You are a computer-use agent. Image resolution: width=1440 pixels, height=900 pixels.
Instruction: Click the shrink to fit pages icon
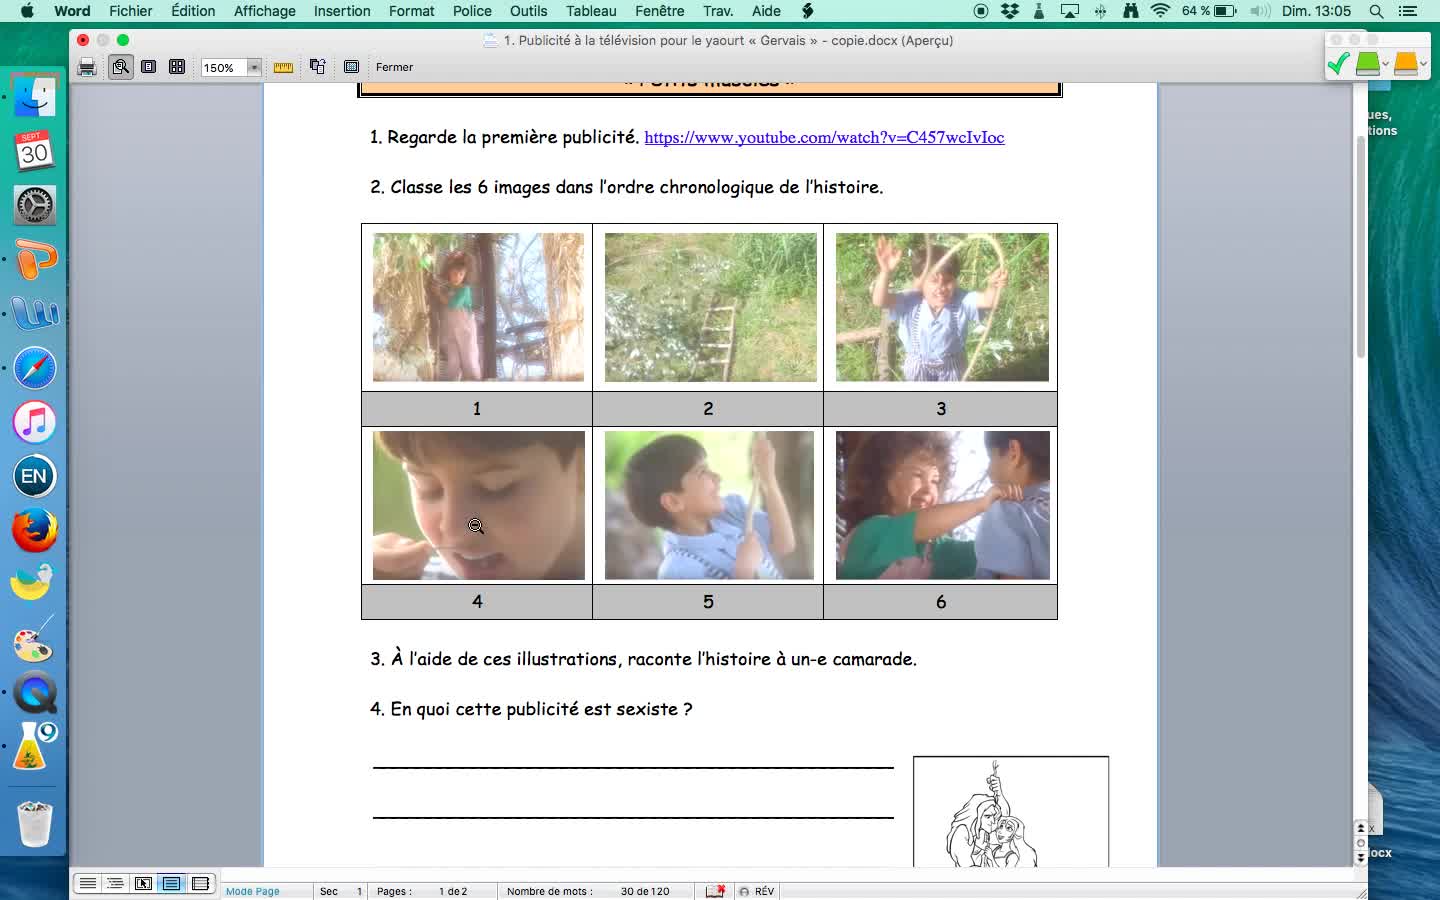coord(317,67)
